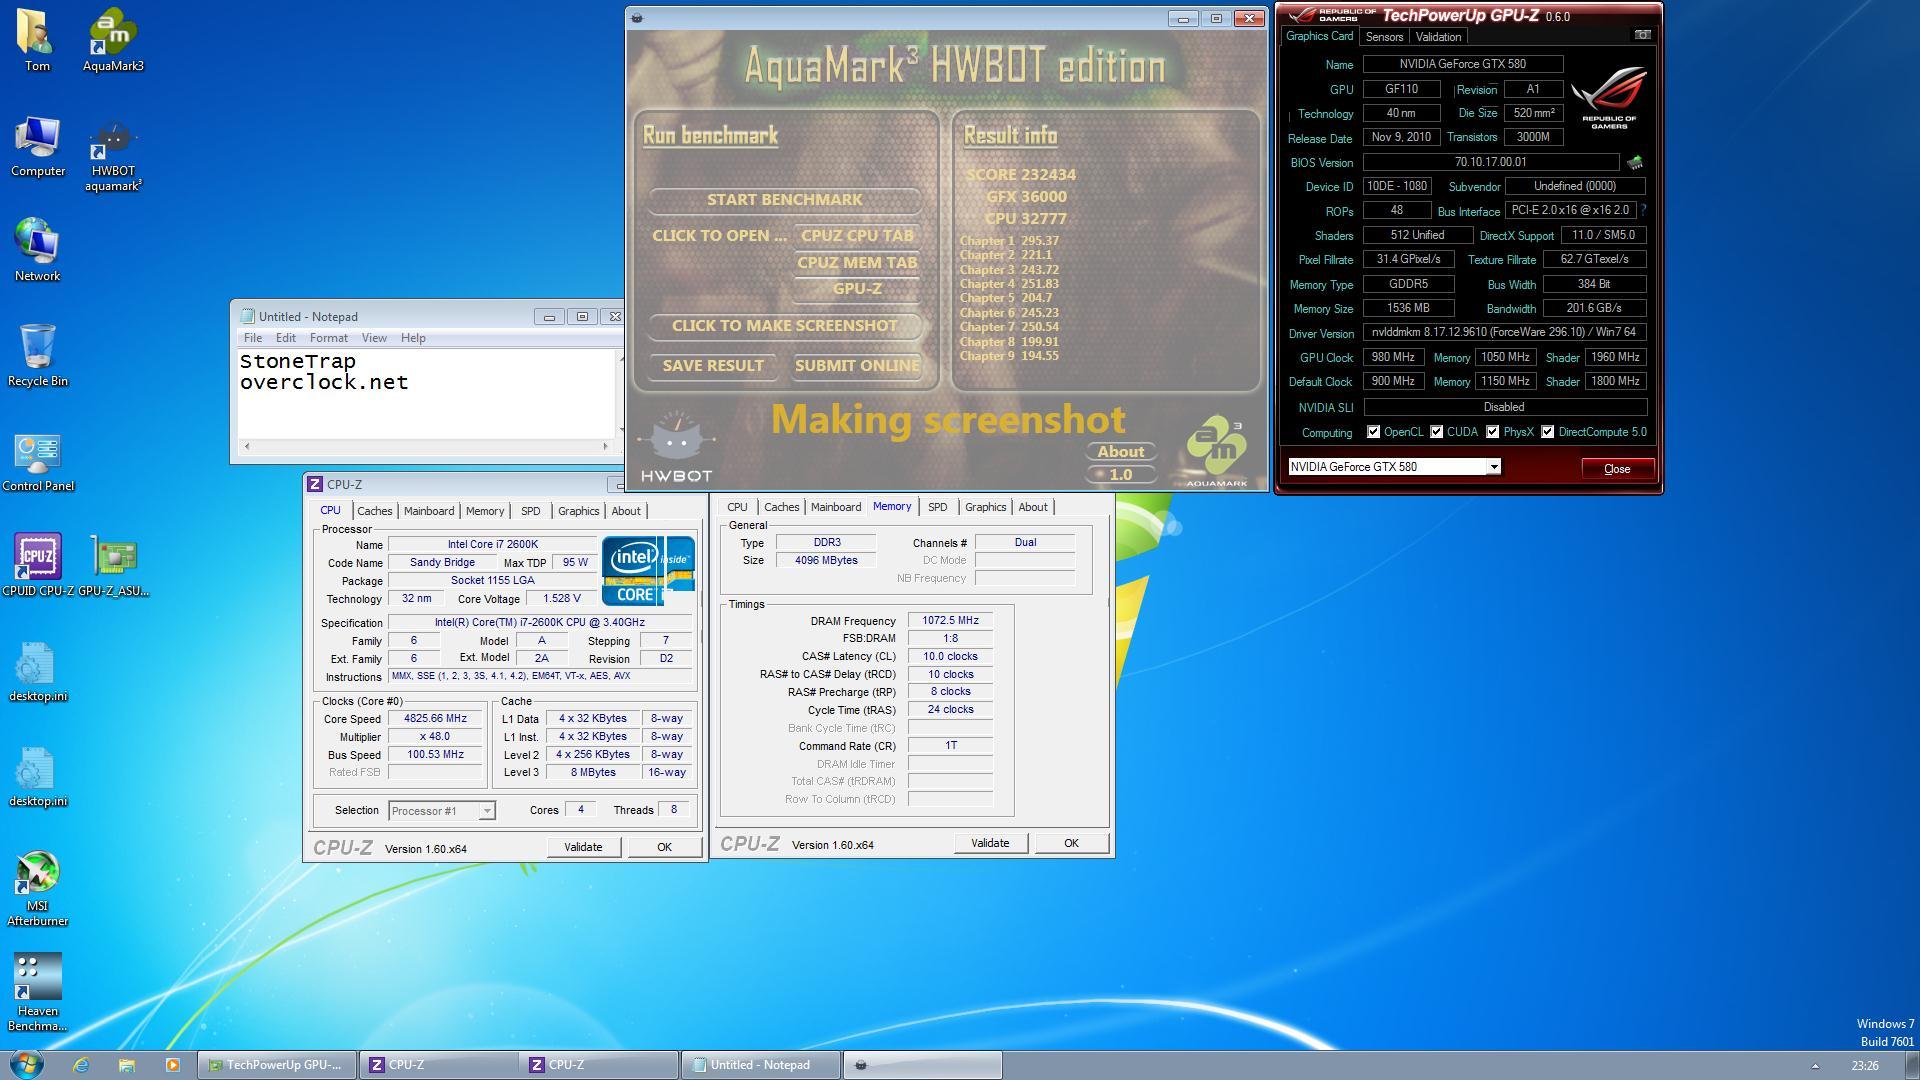Toggle the OpenCL checkbox in GPU-Z

[x=1373, y=432]
